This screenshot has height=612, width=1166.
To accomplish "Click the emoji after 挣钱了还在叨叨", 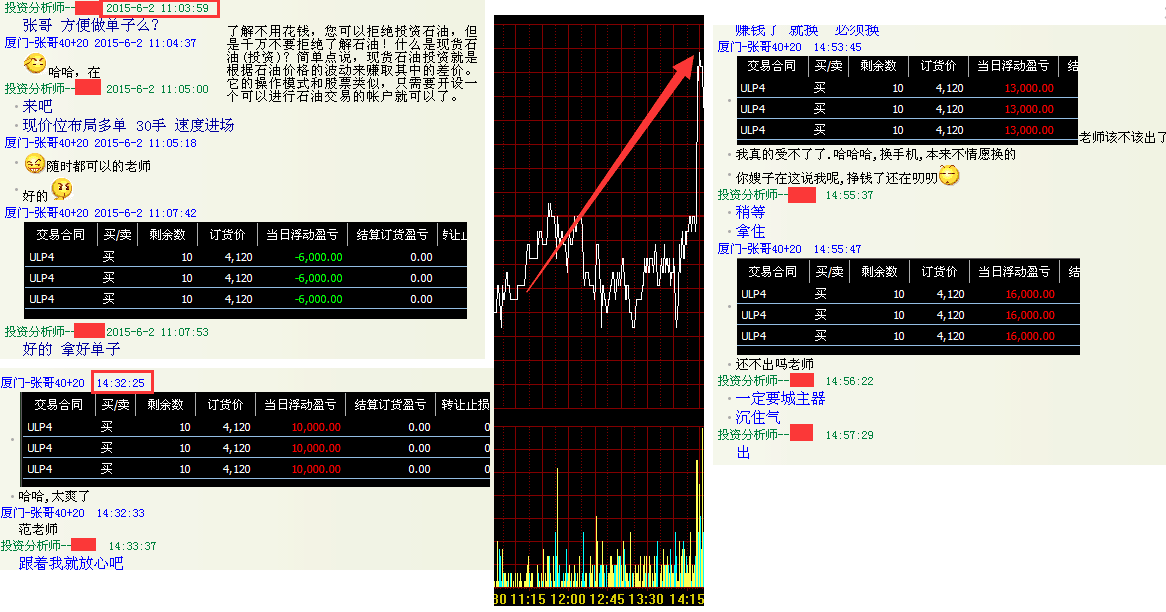I will (x=950, y=176).
